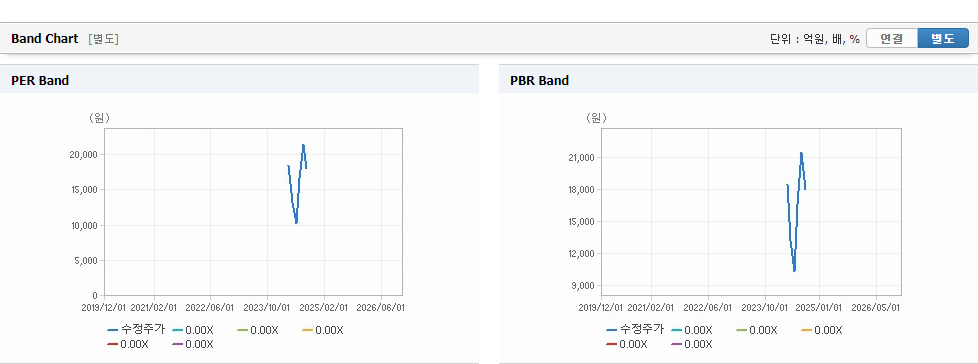Toggle 수정주가 legend in PER Band

(x=136, y=330)
